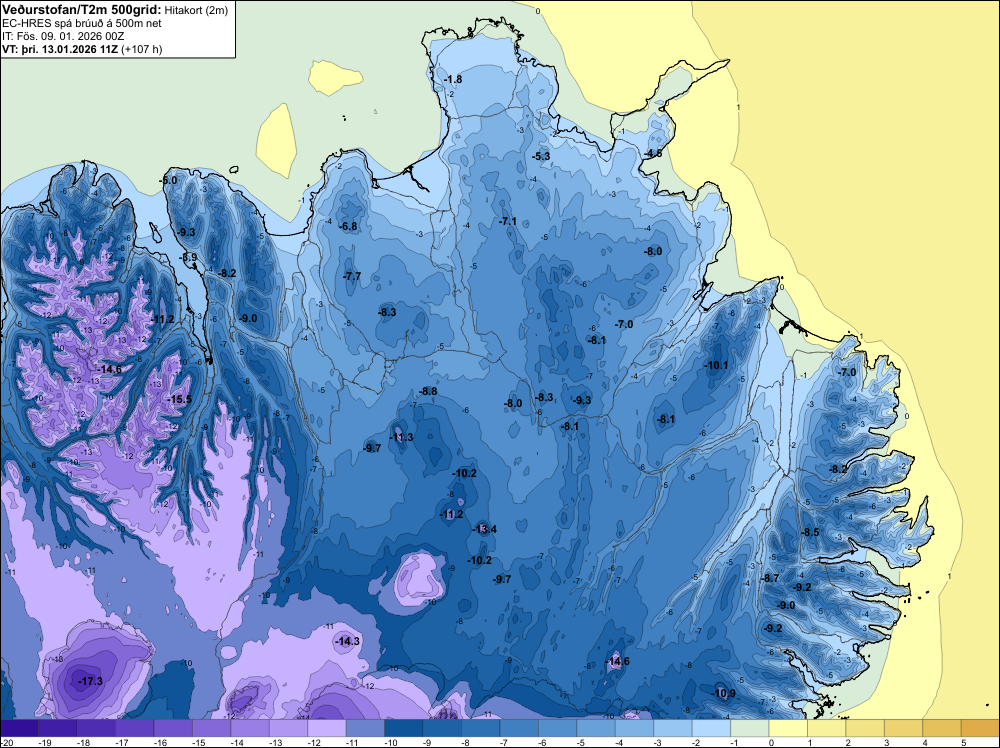Select the -14.3 temperature label

(x=348, y=642)
